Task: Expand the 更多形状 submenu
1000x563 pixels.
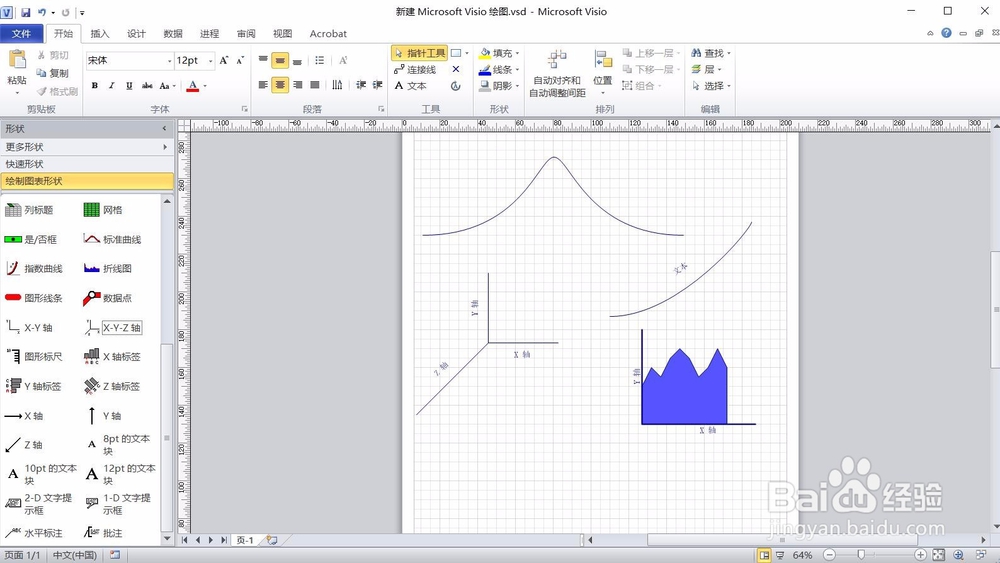Action: click(87, 147)
